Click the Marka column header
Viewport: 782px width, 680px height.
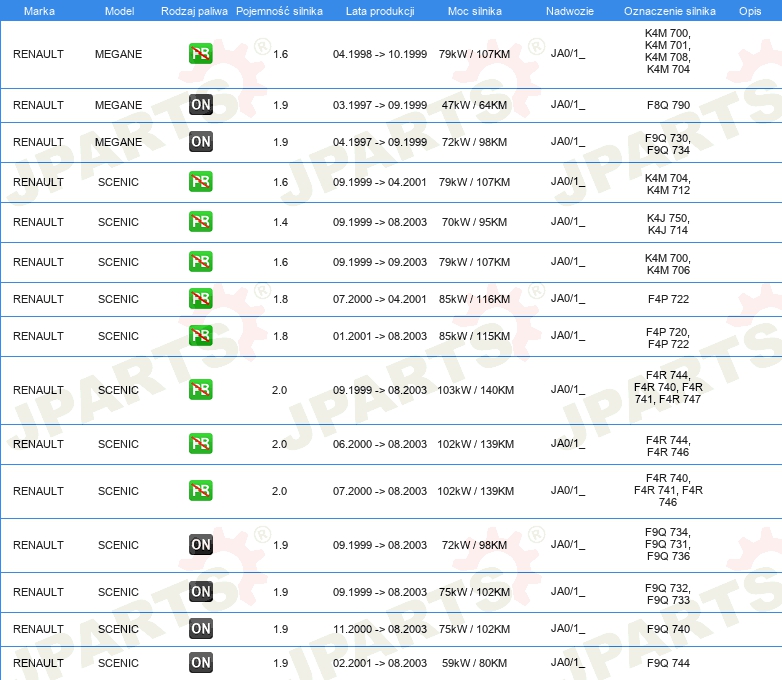pyautogui.click(x=39, y=10)
